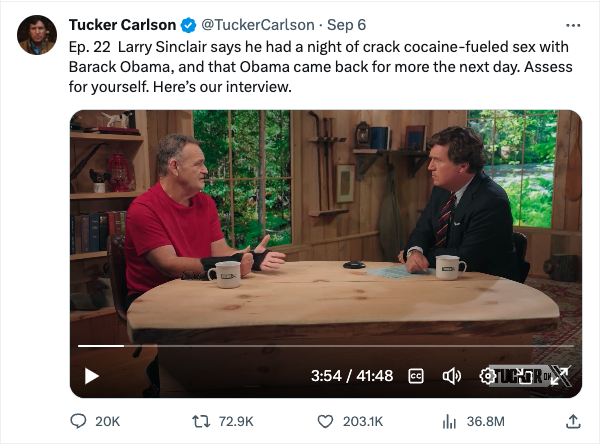Share the tweet using upload icon
601x444 pixels.
tap(573, 421)
